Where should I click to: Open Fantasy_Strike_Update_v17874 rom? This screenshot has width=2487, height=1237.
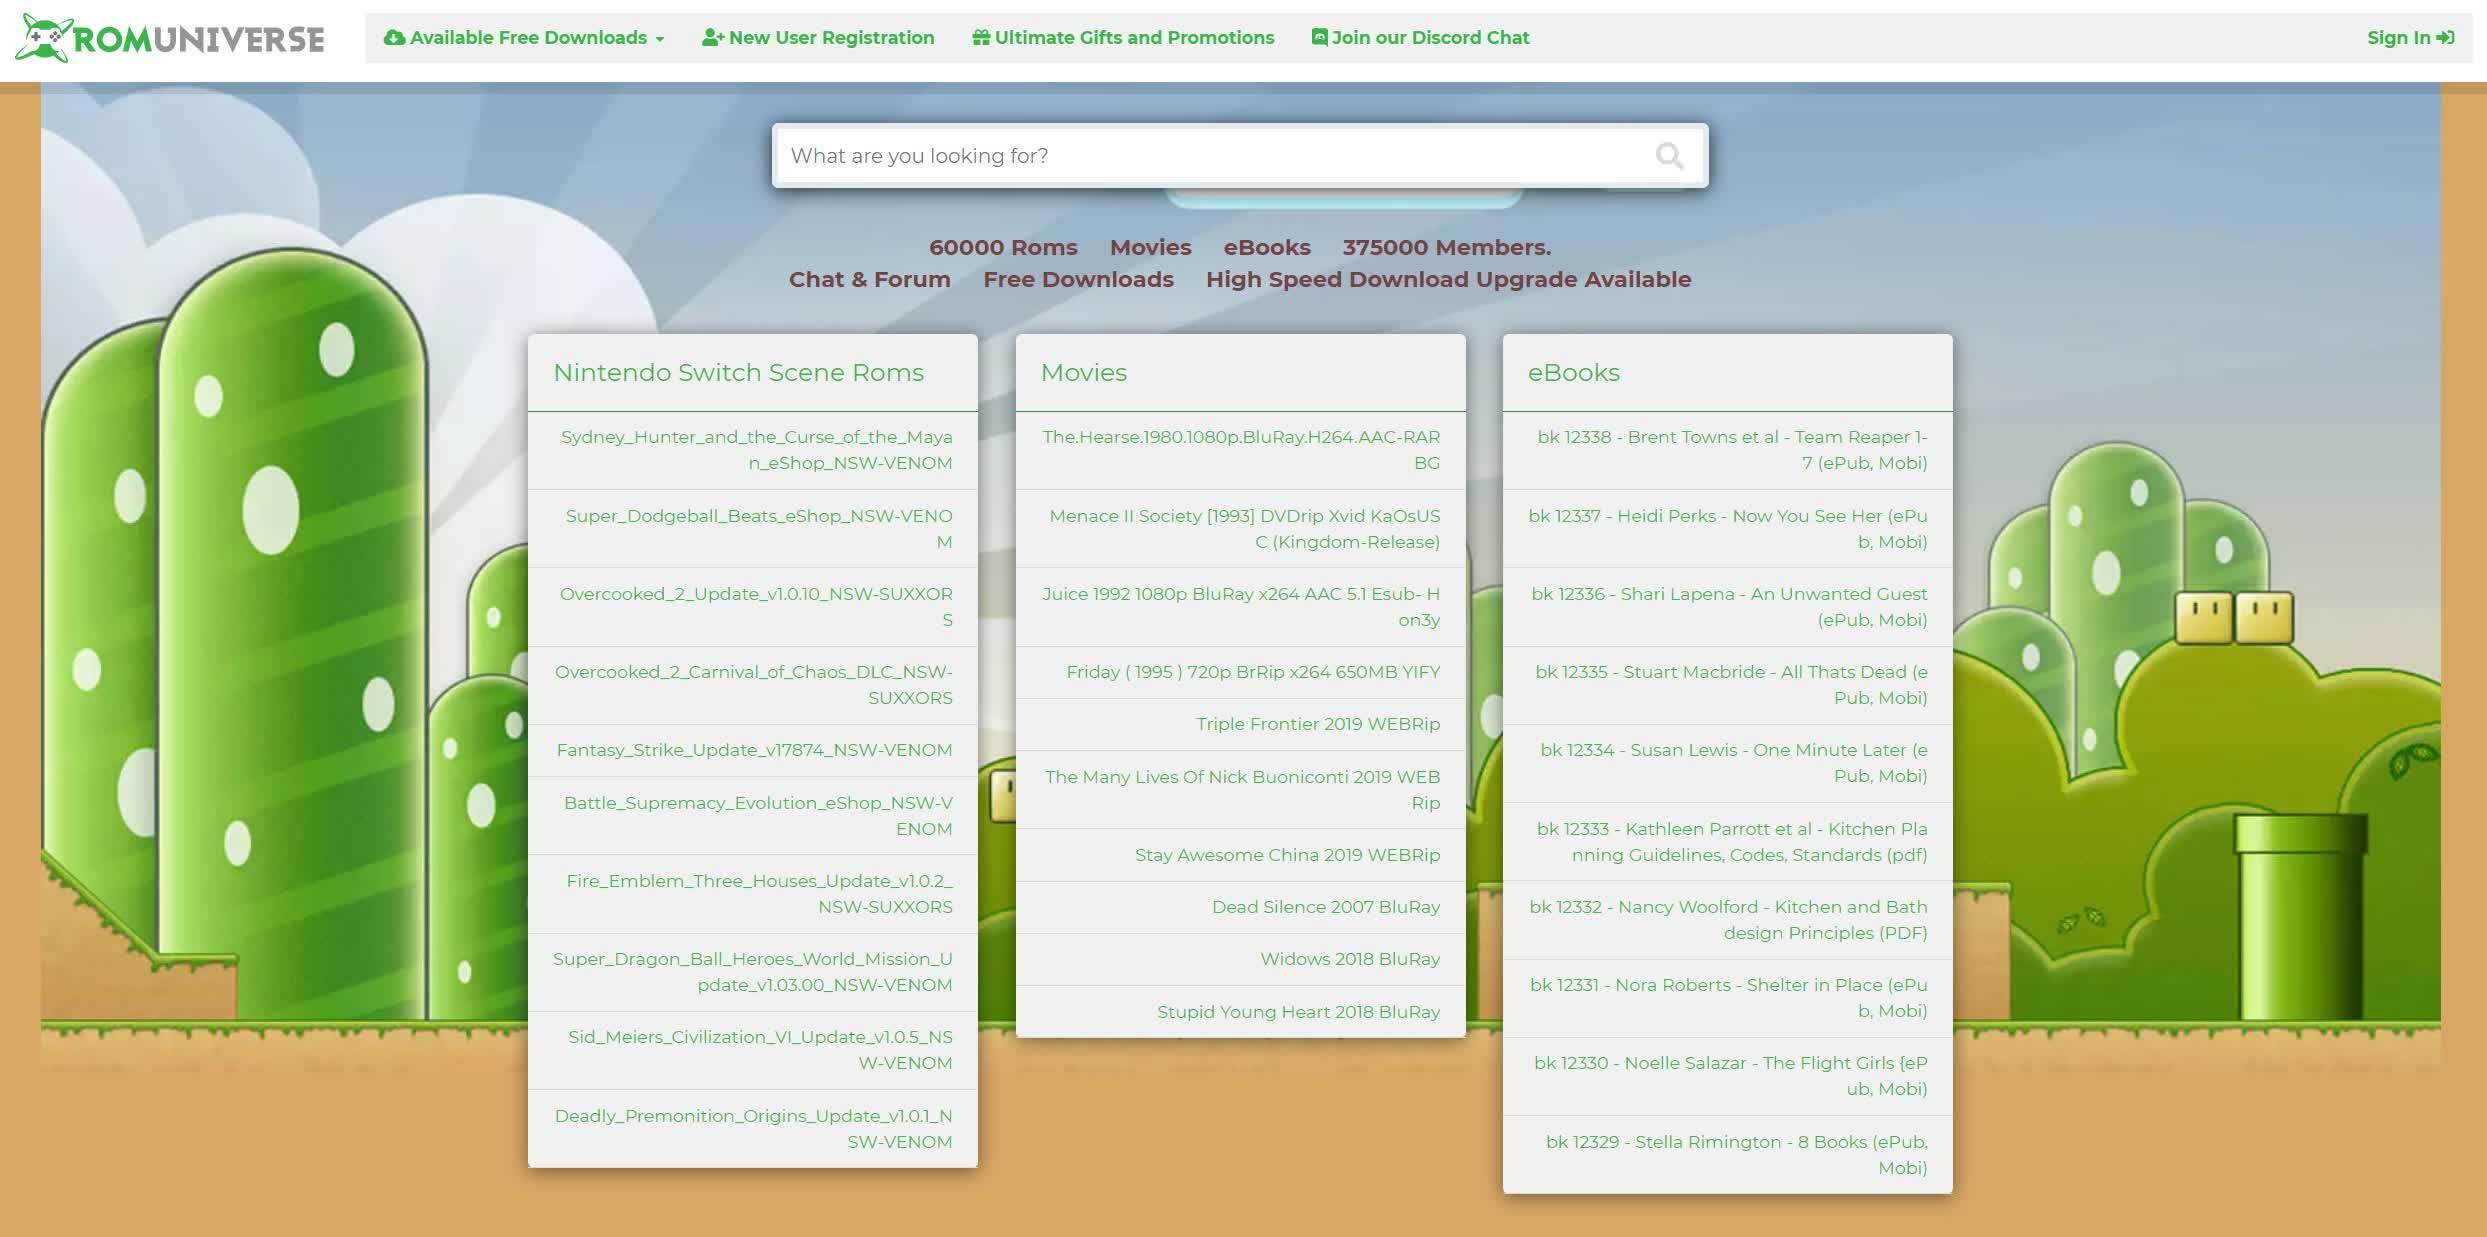pyautogui.click(x=753, y=750)
